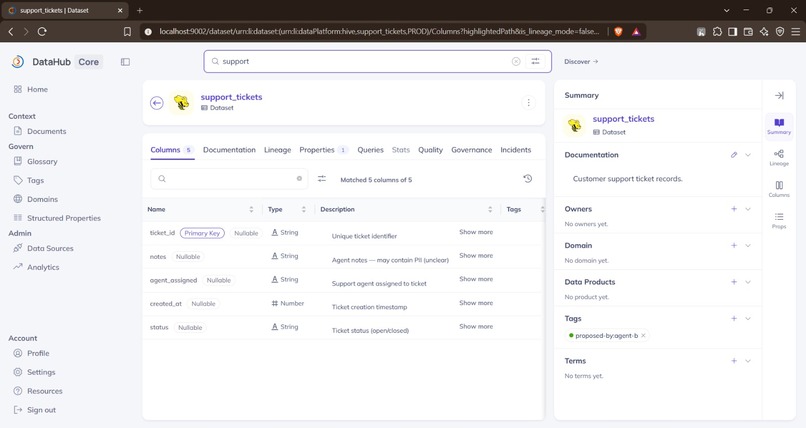Remove the proposed-by:agent-b tag

(643, 336)
